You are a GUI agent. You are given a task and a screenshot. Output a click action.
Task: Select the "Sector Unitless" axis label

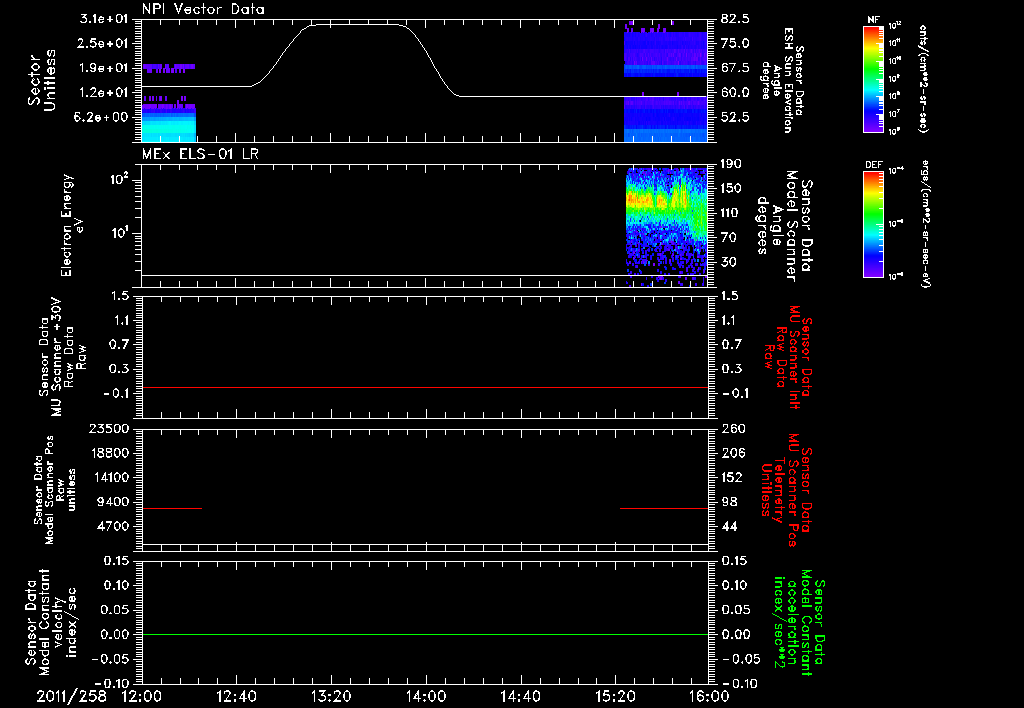pos(42,80)
